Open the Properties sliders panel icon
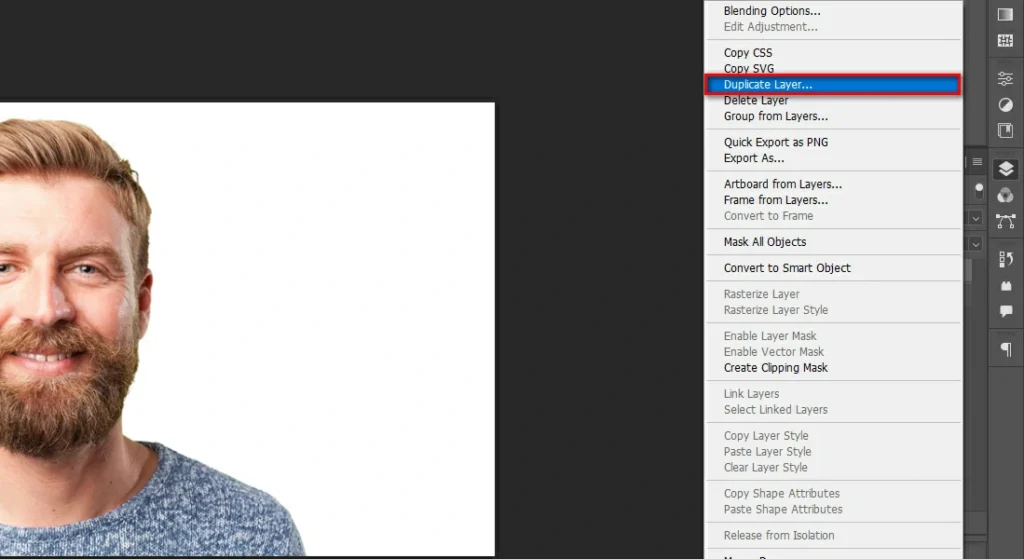1024x559 pixels. pos(1005,79)
